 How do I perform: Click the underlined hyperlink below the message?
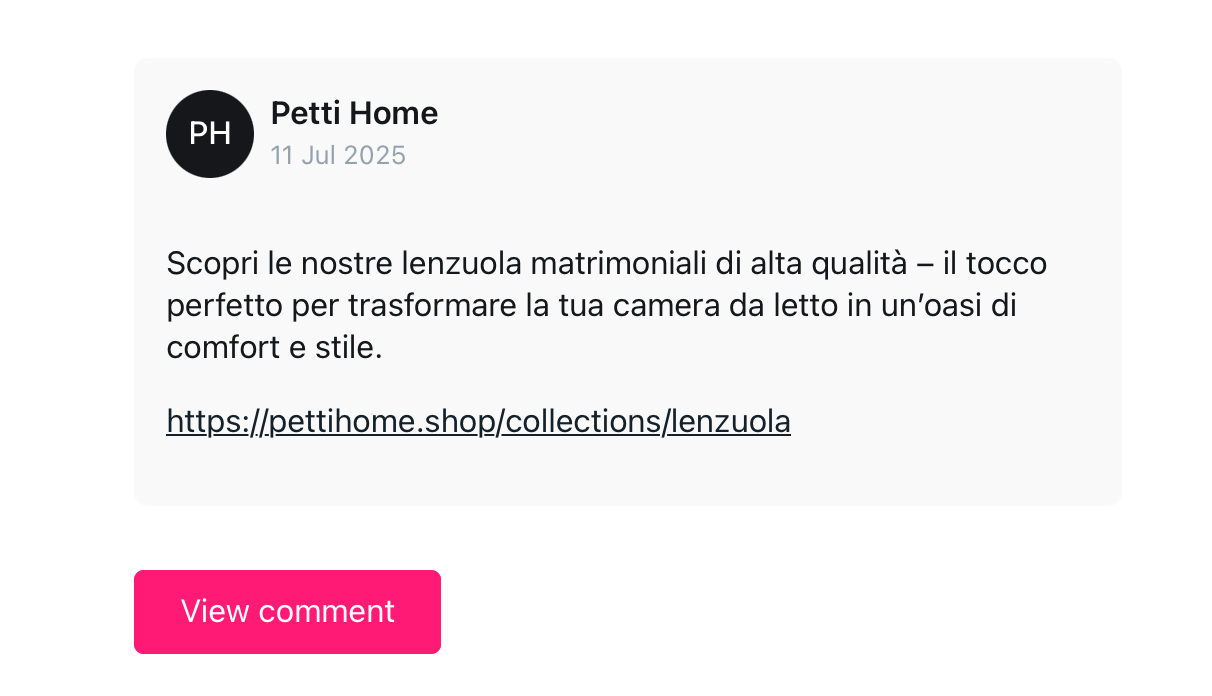[x=478, y=421]
